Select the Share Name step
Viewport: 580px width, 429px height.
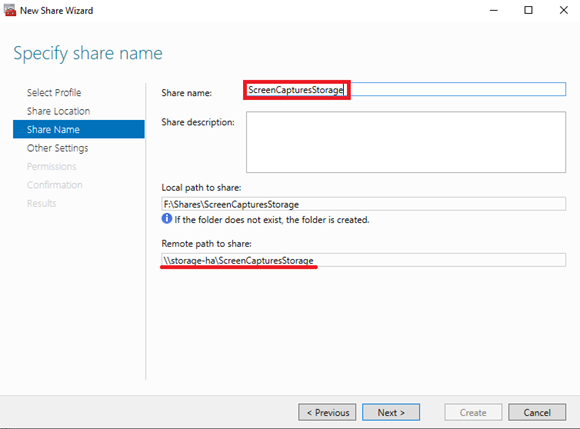pos(79,129)
